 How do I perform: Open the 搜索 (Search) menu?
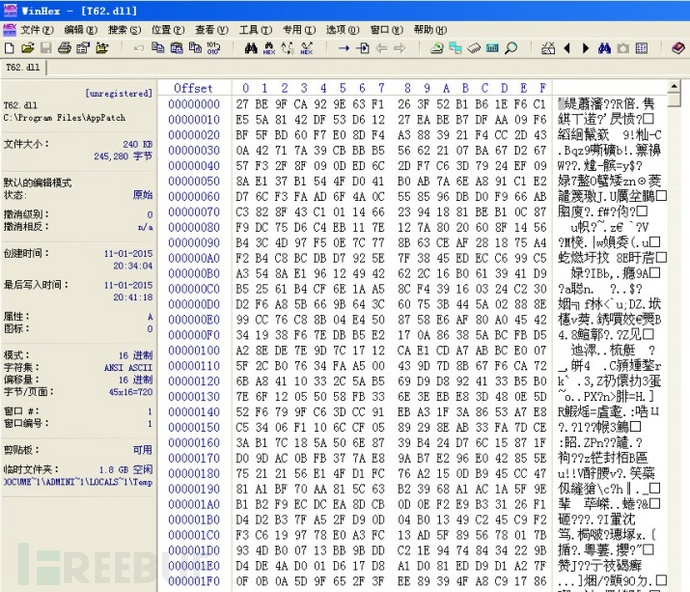[x=124, y=30]
